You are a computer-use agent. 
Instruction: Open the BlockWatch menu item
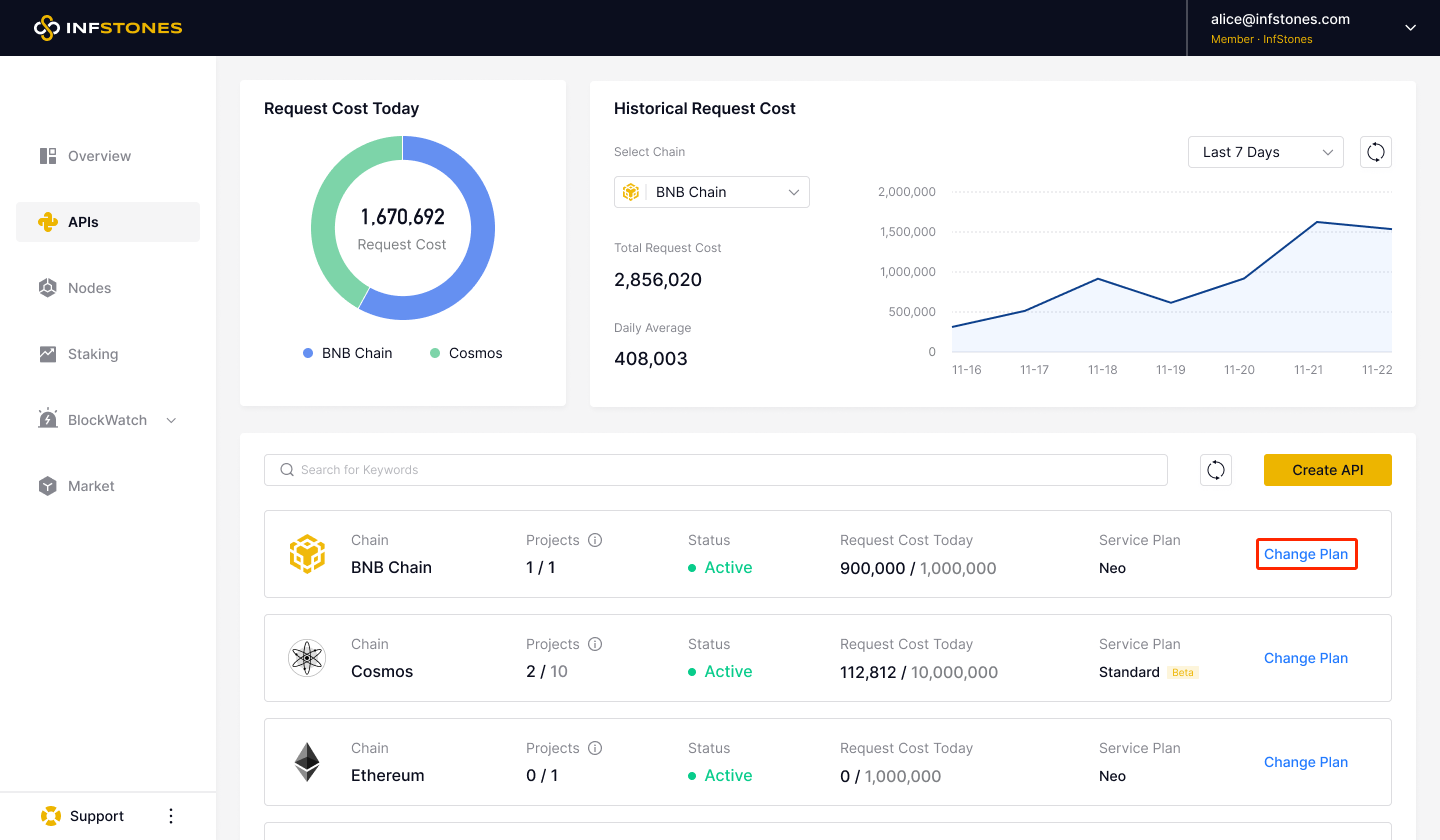[108, 420]
